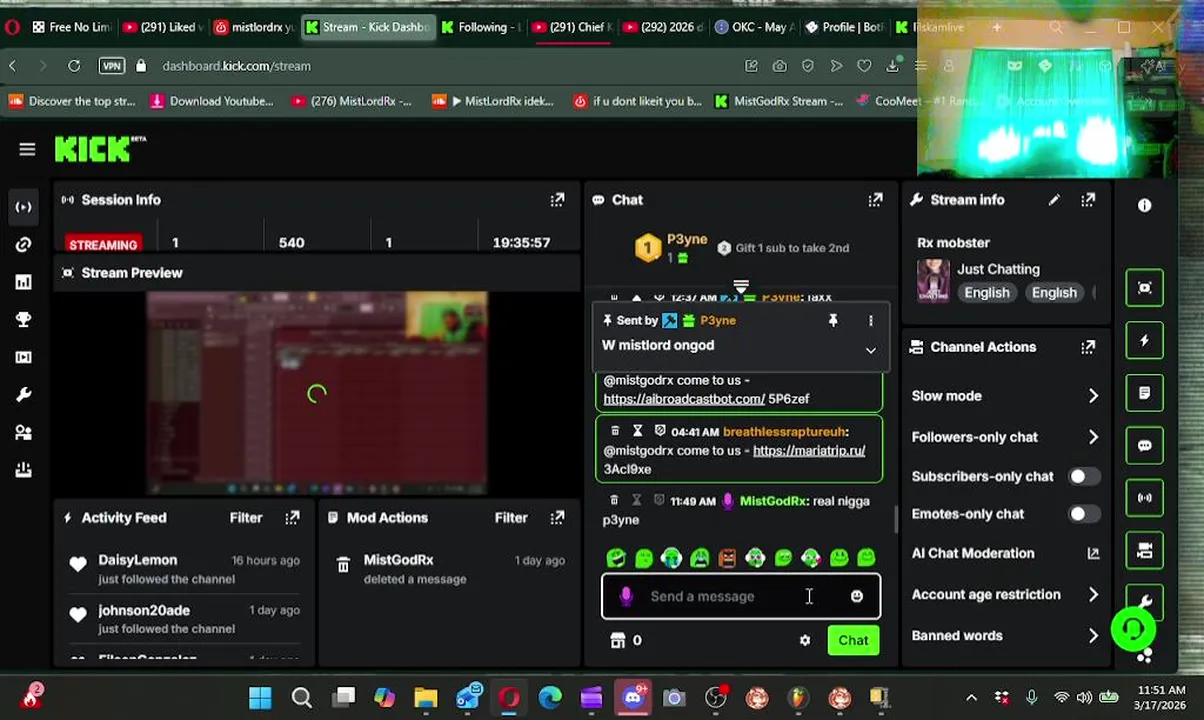
Task: Open the bottom tray sidebar icon
Action: (23, 470)
